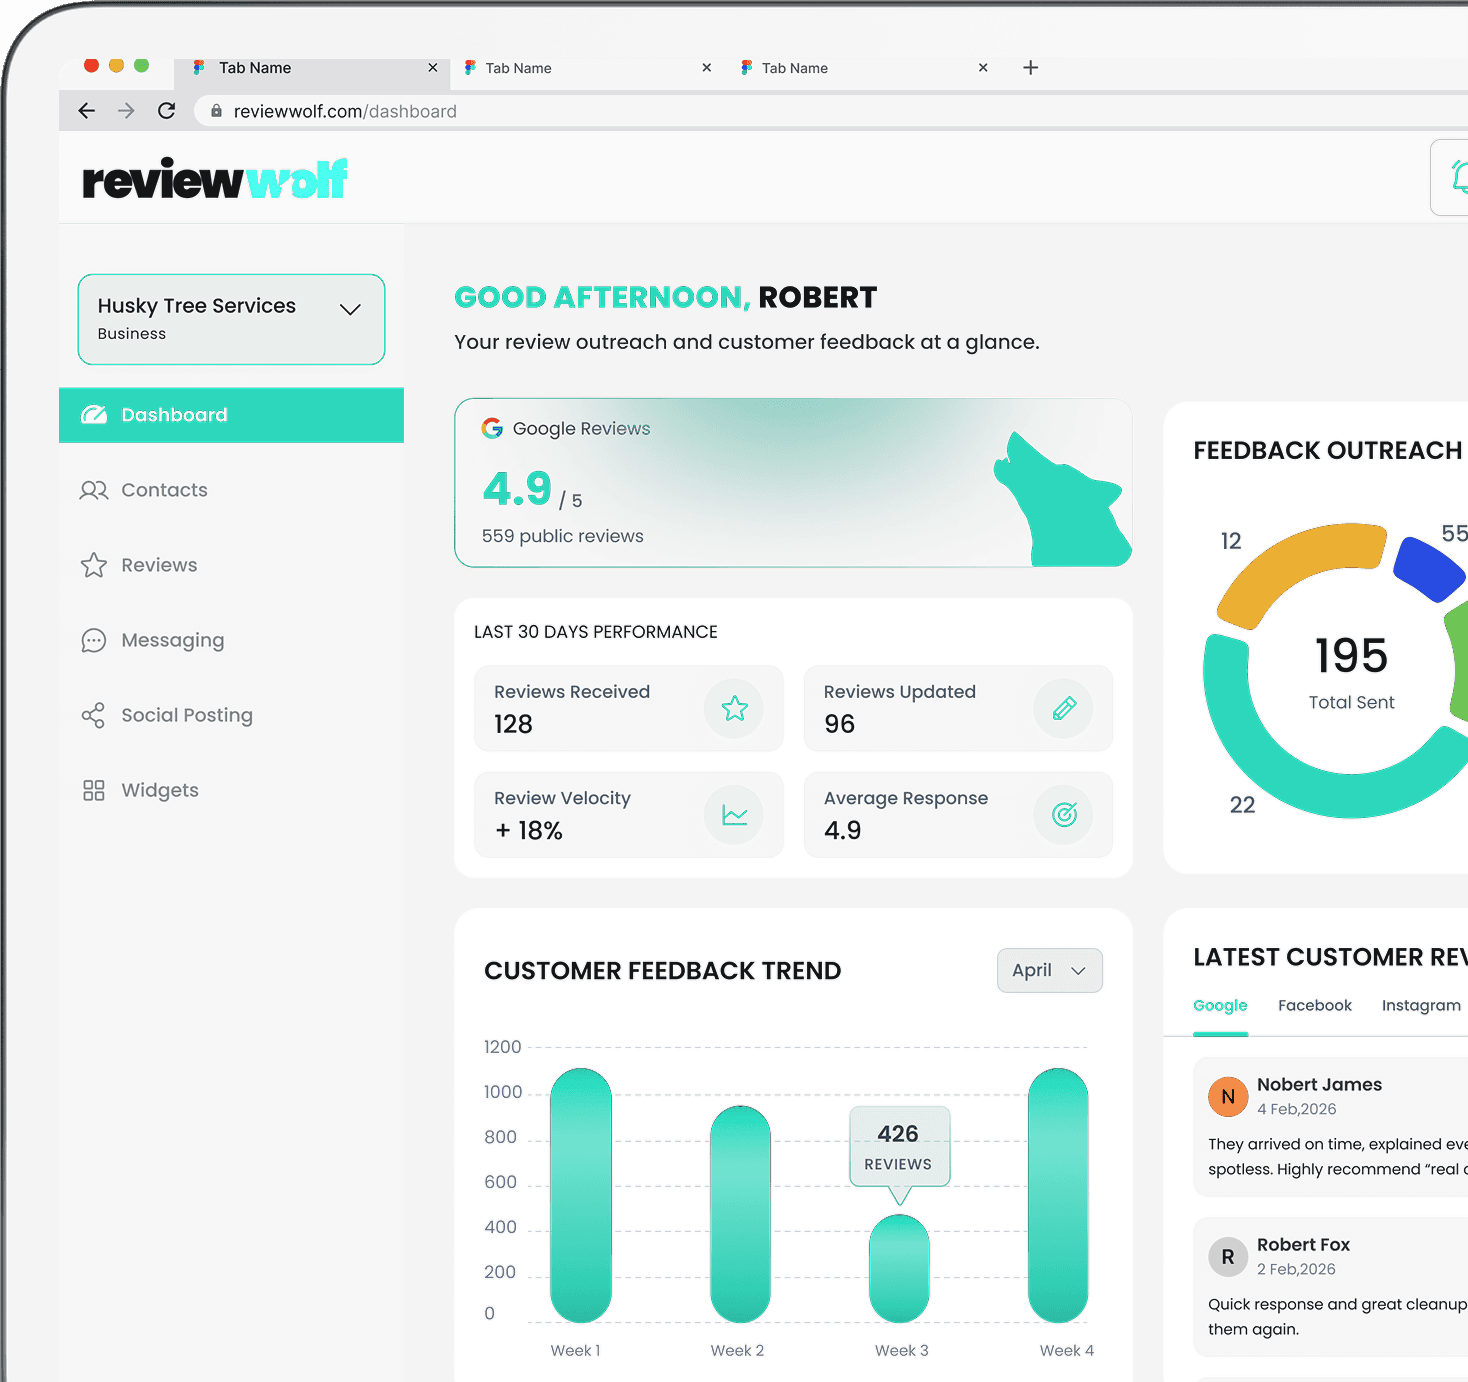Reload the page with refresh icon
Screen dimensions: 1468x1382
click(167, 111)
